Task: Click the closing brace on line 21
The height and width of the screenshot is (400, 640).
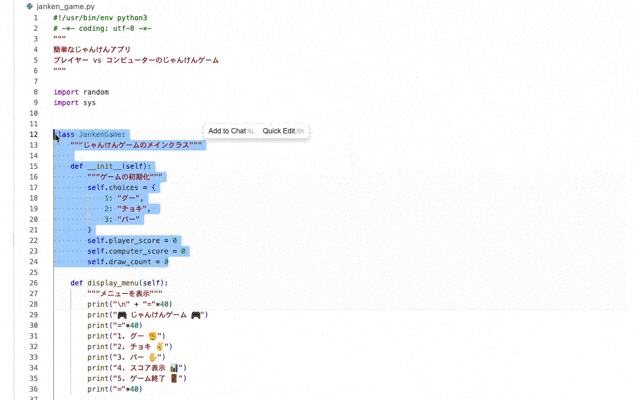Action: [89, 230]
